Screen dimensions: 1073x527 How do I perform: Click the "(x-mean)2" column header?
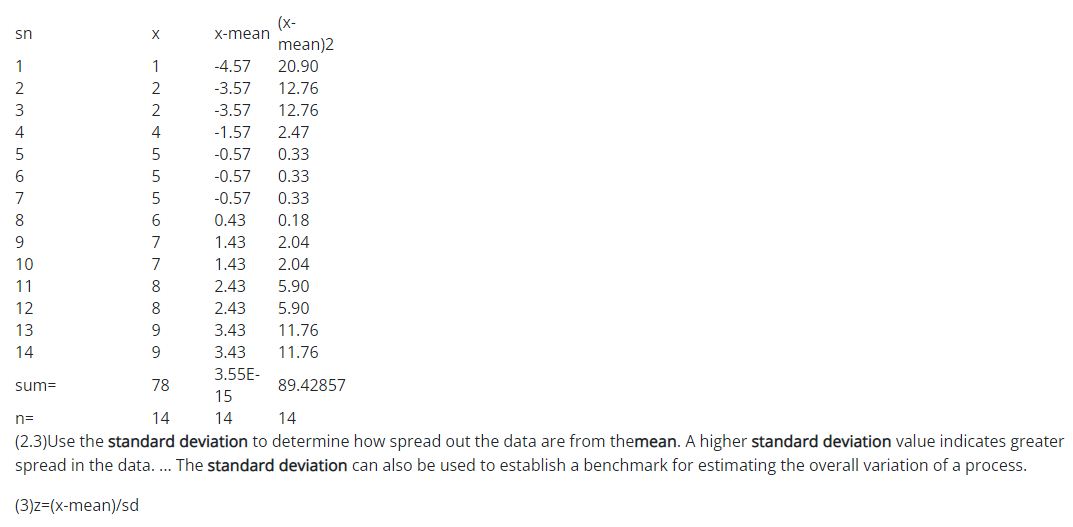pyautogui.click(x=305, y=34)
